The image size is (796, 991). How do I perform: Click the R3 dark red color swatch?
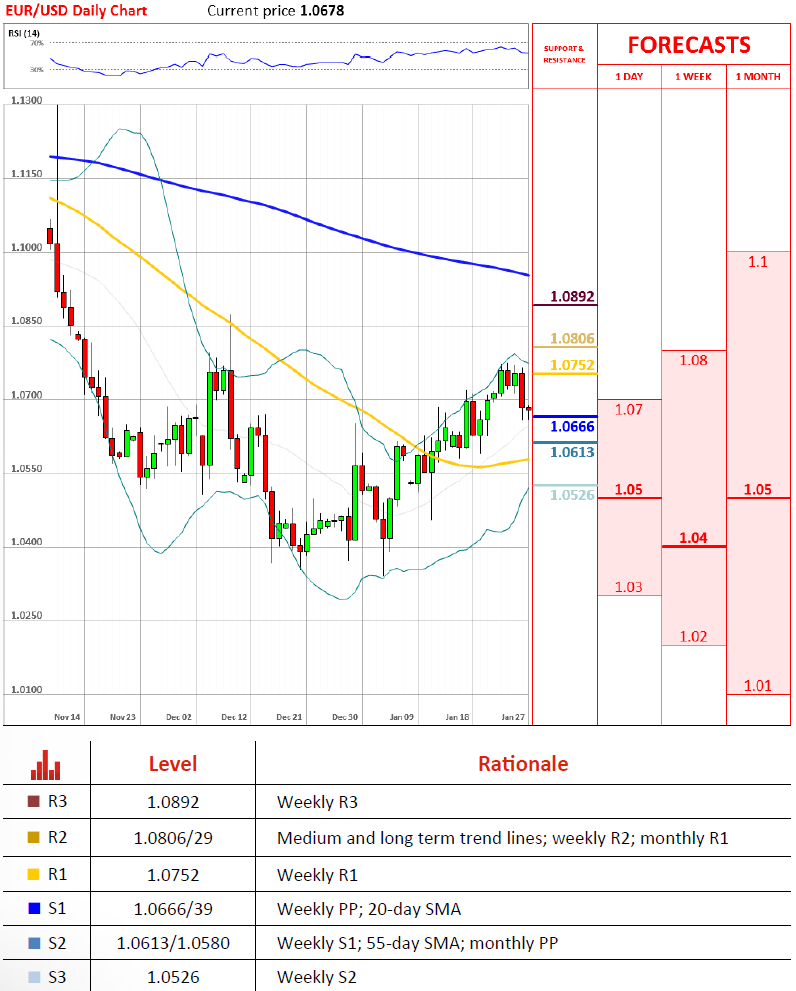click(34, 801)
